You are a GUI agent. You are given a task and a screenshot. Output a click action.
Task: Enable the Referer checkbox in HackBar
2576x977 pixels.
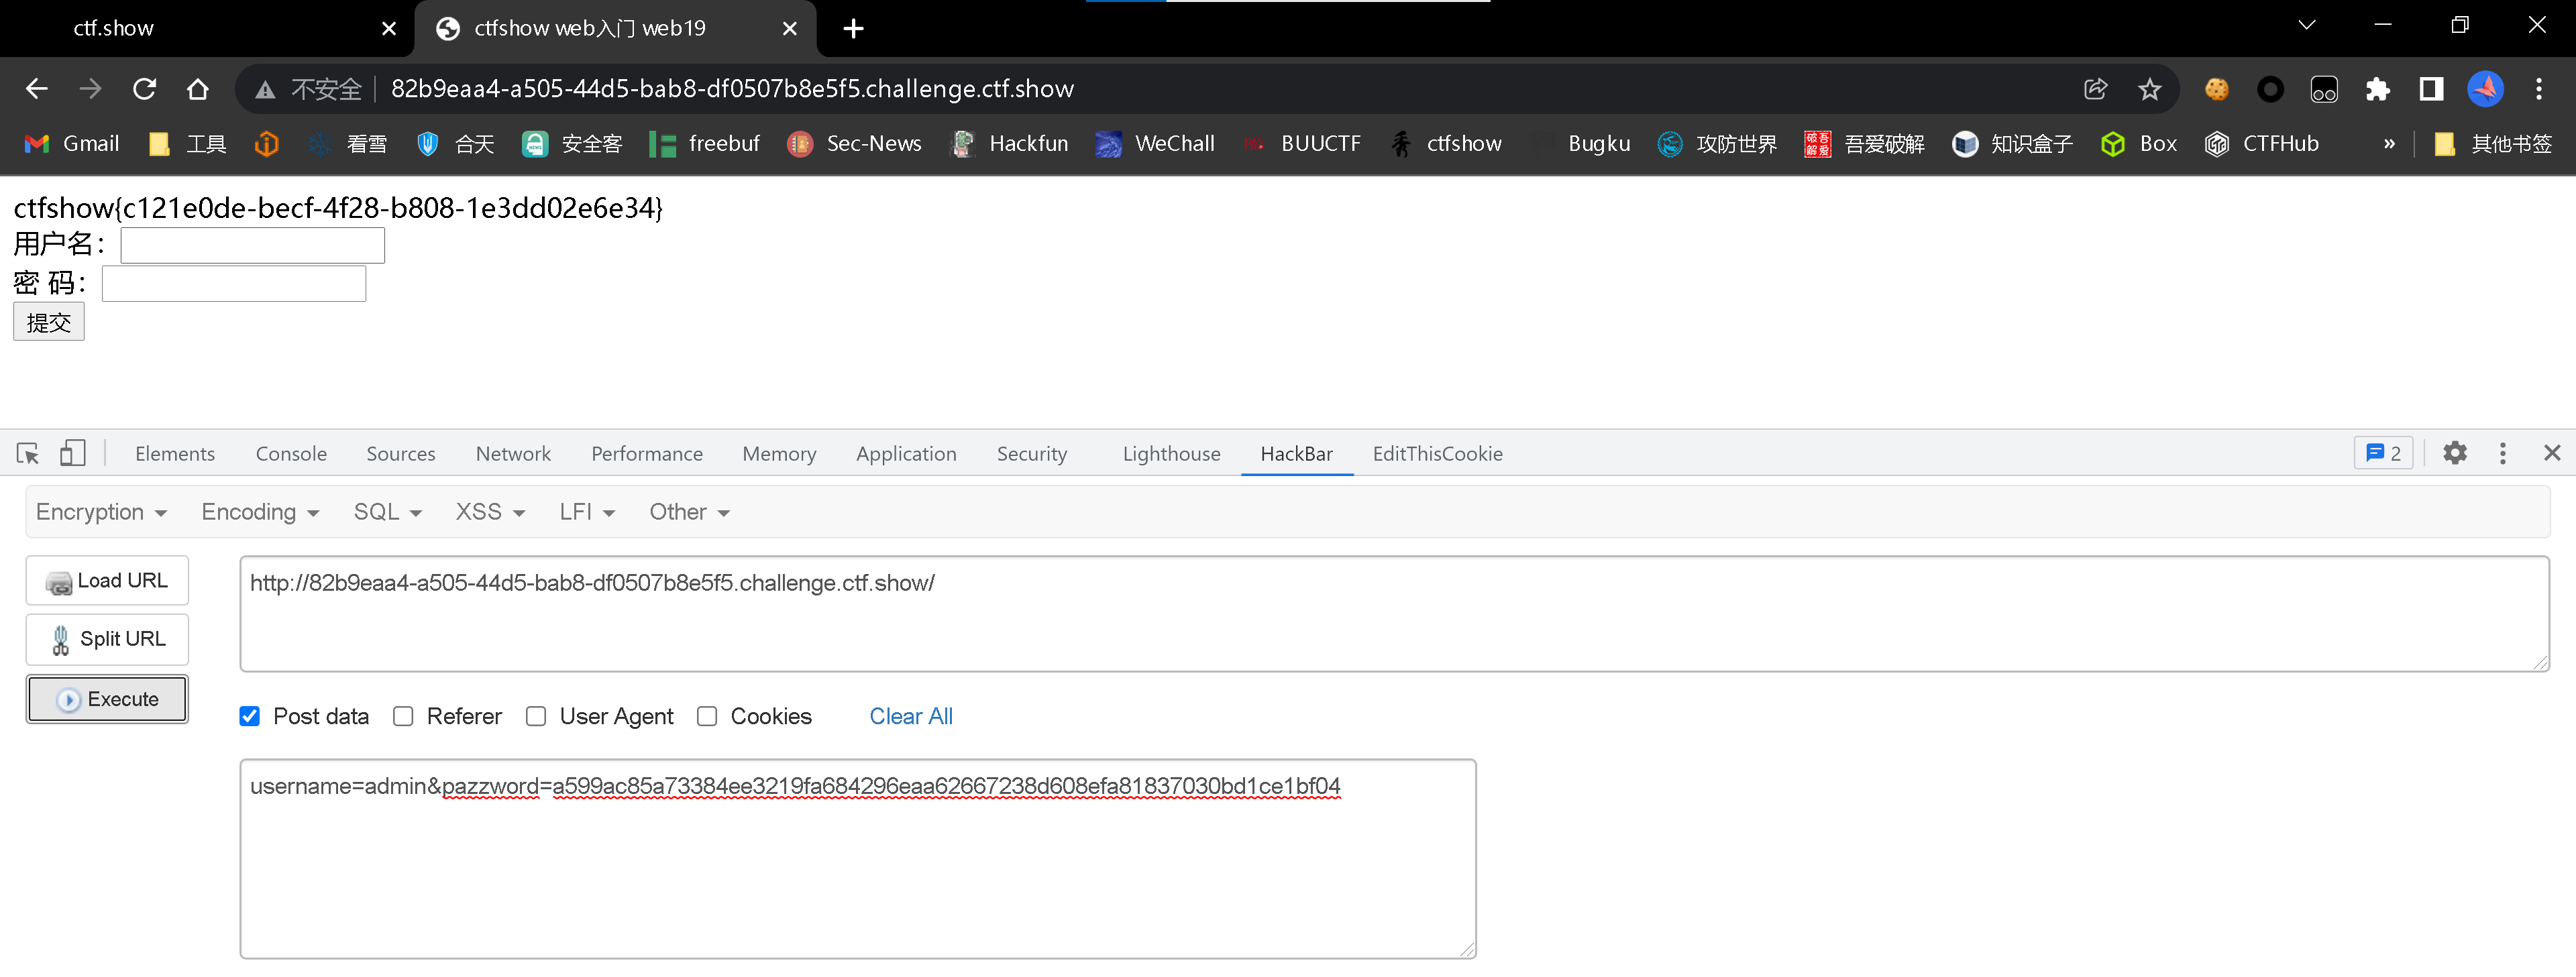click(x=404, y=716)
